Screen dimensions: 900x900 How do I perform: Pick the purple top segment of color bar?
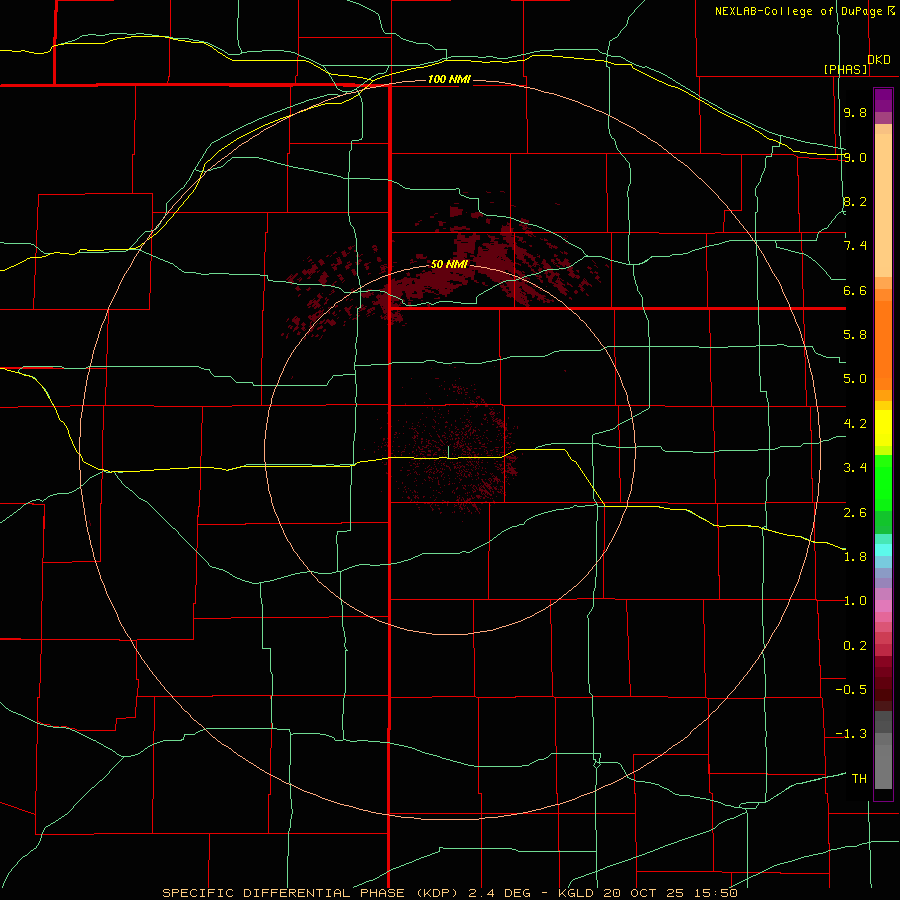(883, 100)
